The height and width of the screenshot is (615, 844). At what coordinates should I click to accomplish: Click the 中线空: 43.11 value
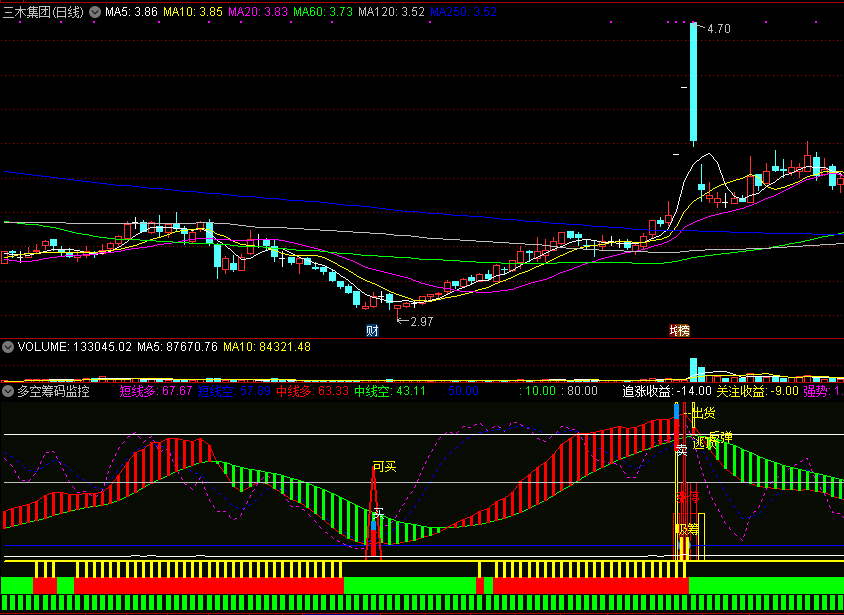pos(390,391)
